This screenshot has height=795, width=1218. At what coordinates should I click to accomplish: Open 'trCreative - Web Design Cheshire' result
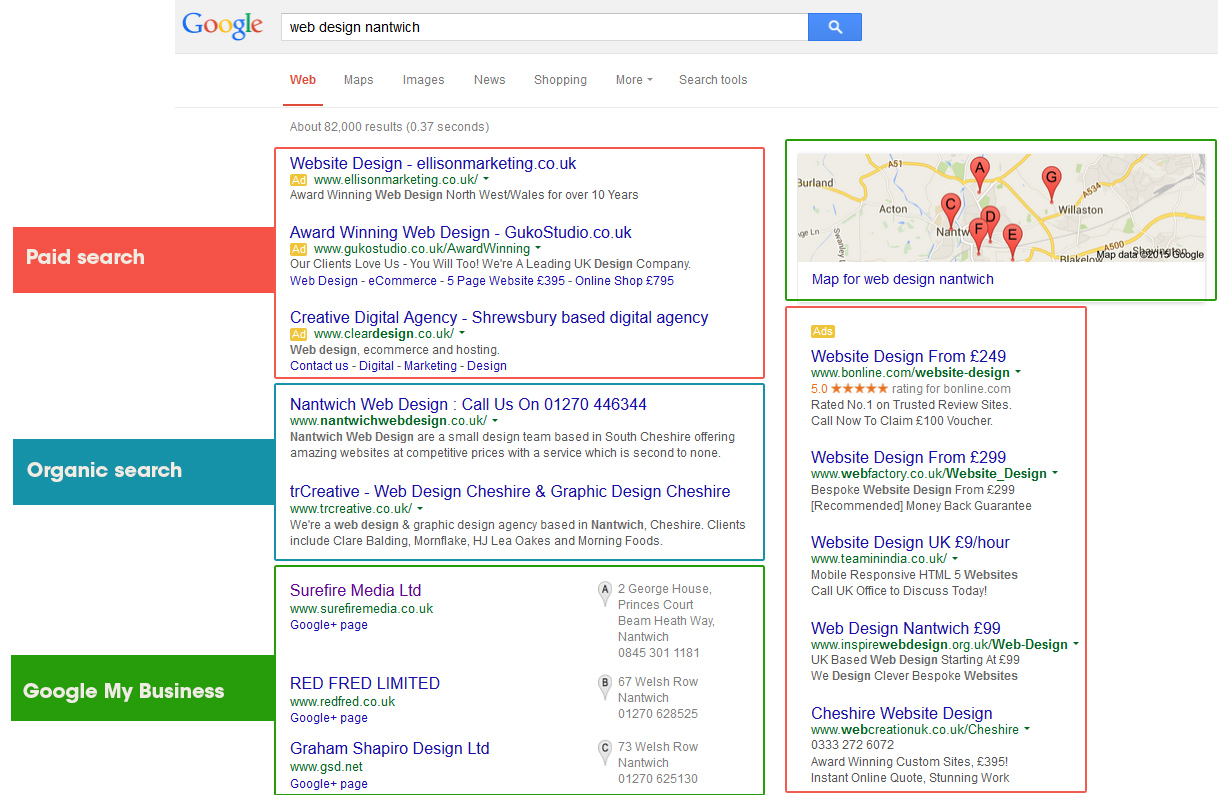point(510,491)
